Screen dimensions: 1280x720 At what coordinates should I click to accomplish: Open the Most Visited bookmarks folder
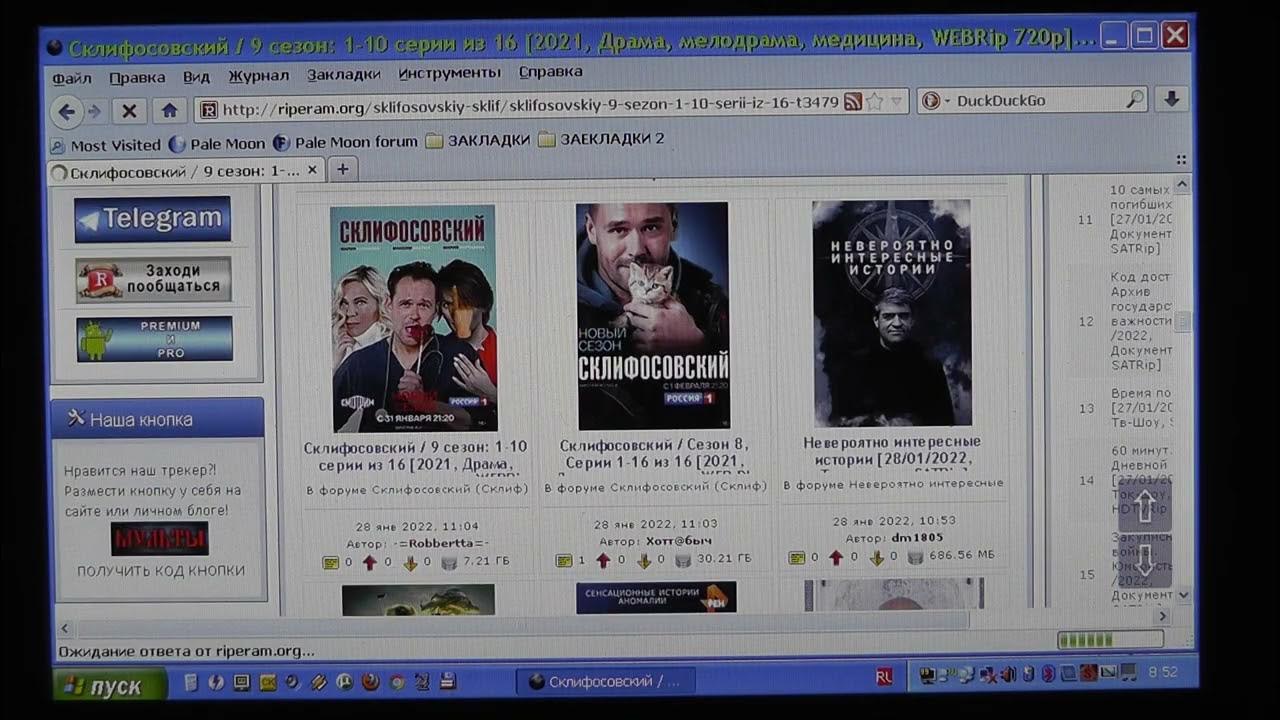click(106, 145)
